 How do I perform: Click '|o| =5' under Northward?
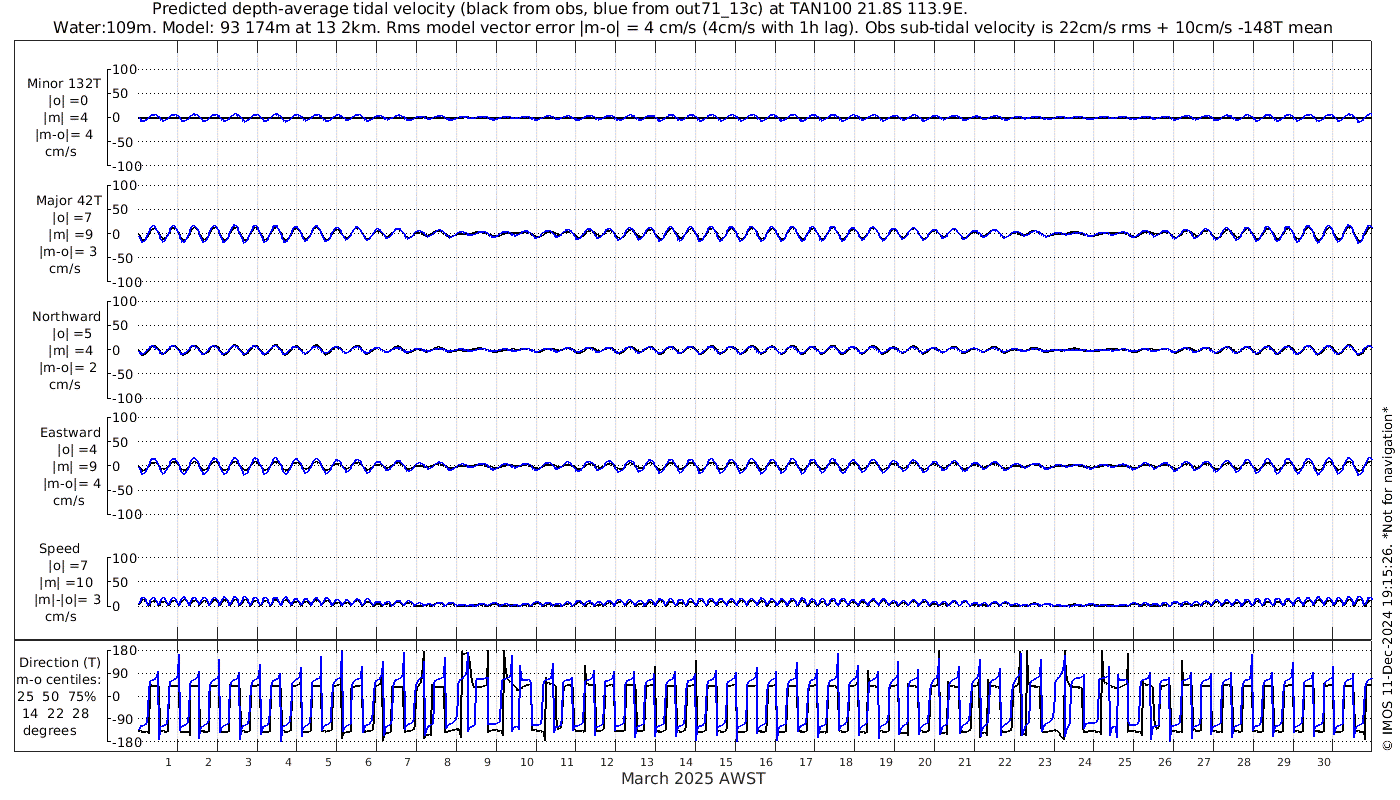click(72, 334)
